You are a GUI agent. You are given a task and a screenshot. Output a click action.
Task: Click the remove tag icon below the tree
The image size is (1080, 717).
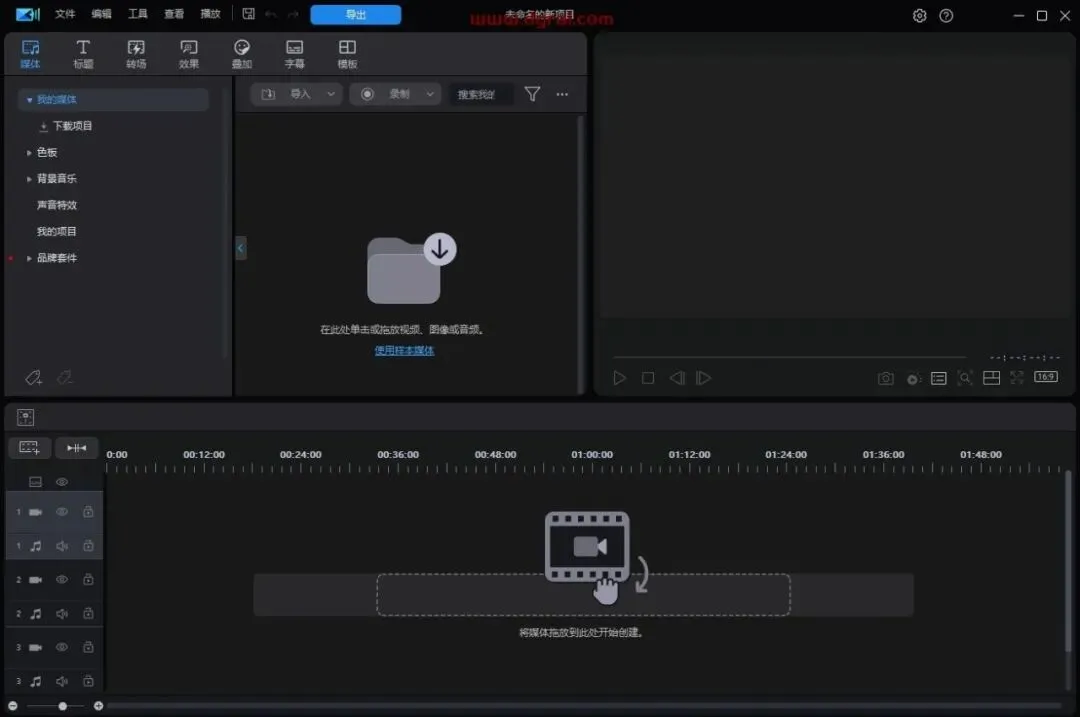tap(65, 377)
